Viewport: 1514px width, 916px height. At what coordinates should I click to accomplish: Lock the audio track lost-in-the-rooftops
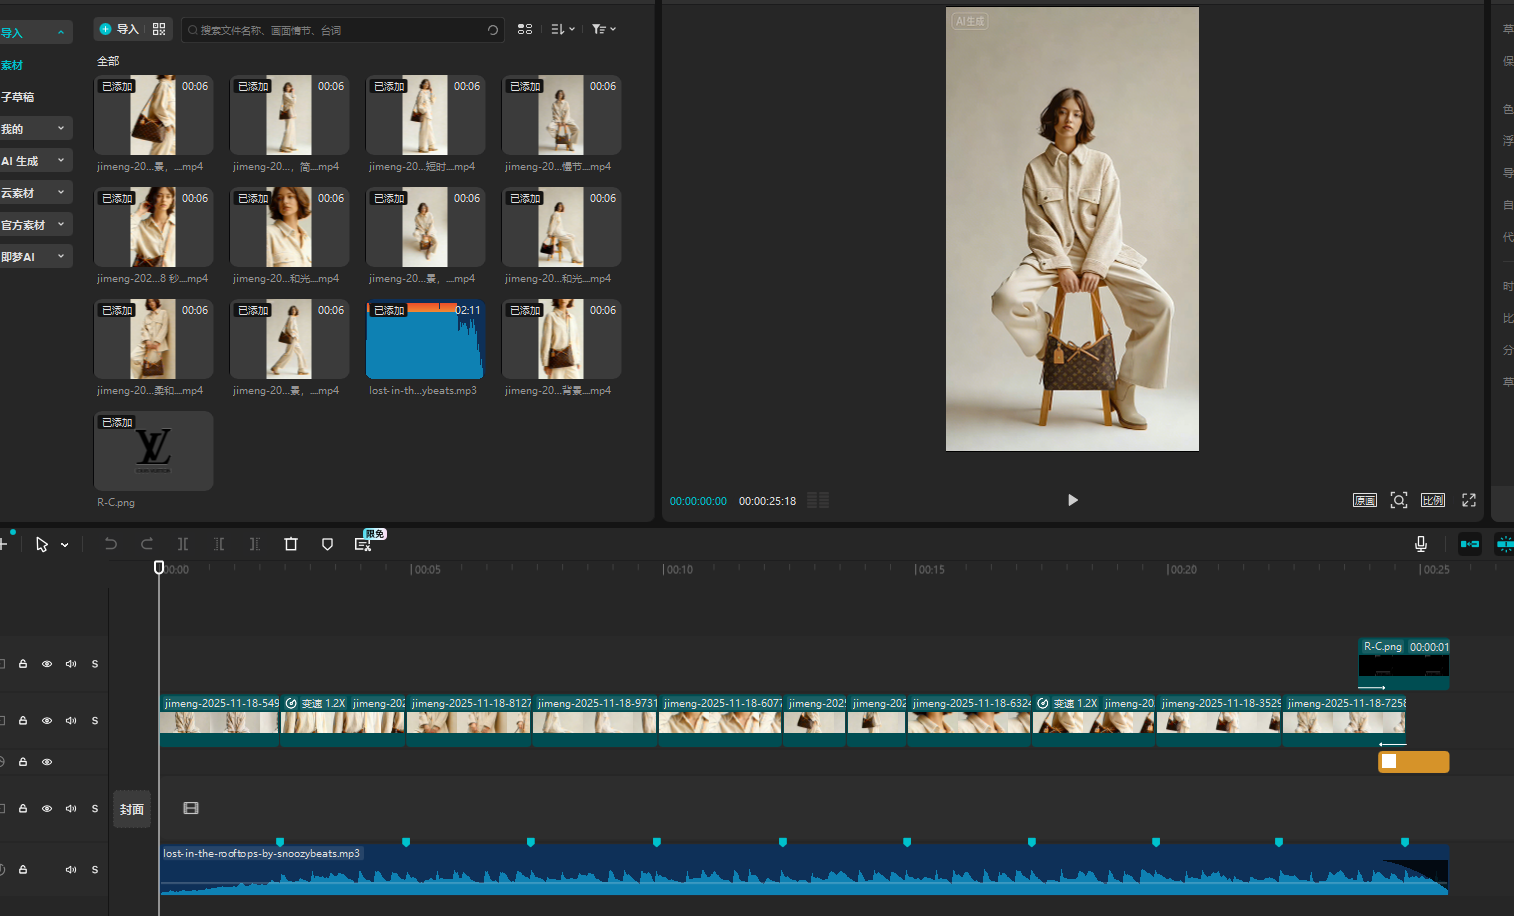[23, 870]
